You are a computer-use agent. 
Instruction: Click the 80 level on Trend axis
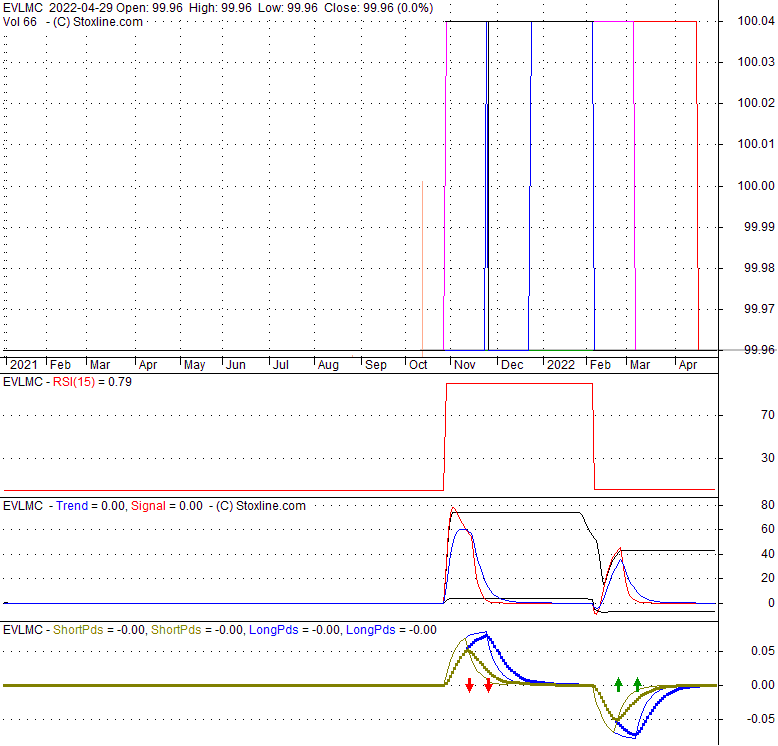(768, 505)
